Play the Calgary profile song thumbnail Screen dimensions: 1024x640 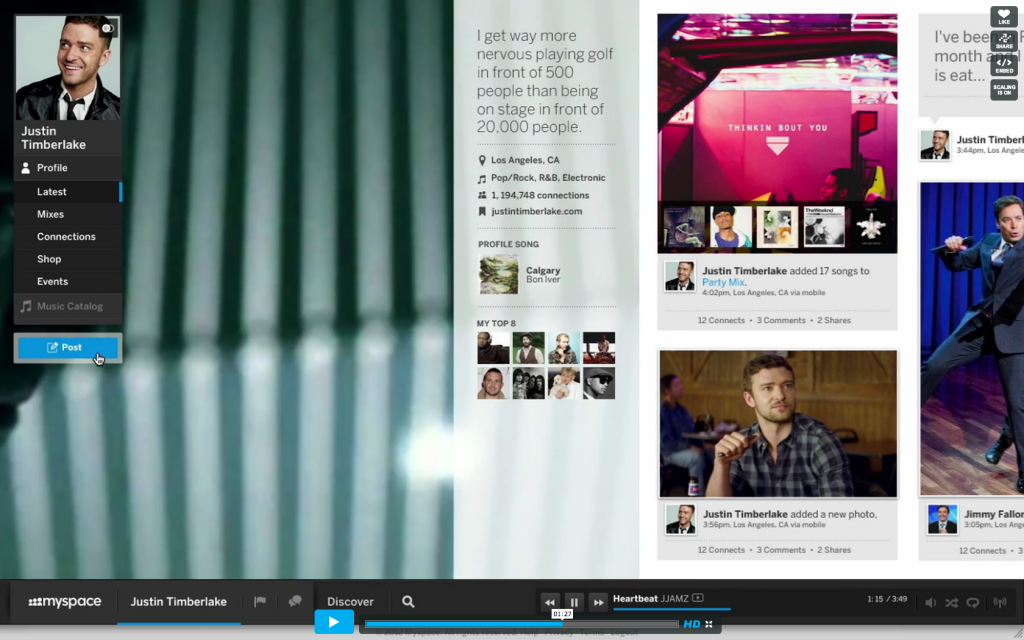click(499, 274)
